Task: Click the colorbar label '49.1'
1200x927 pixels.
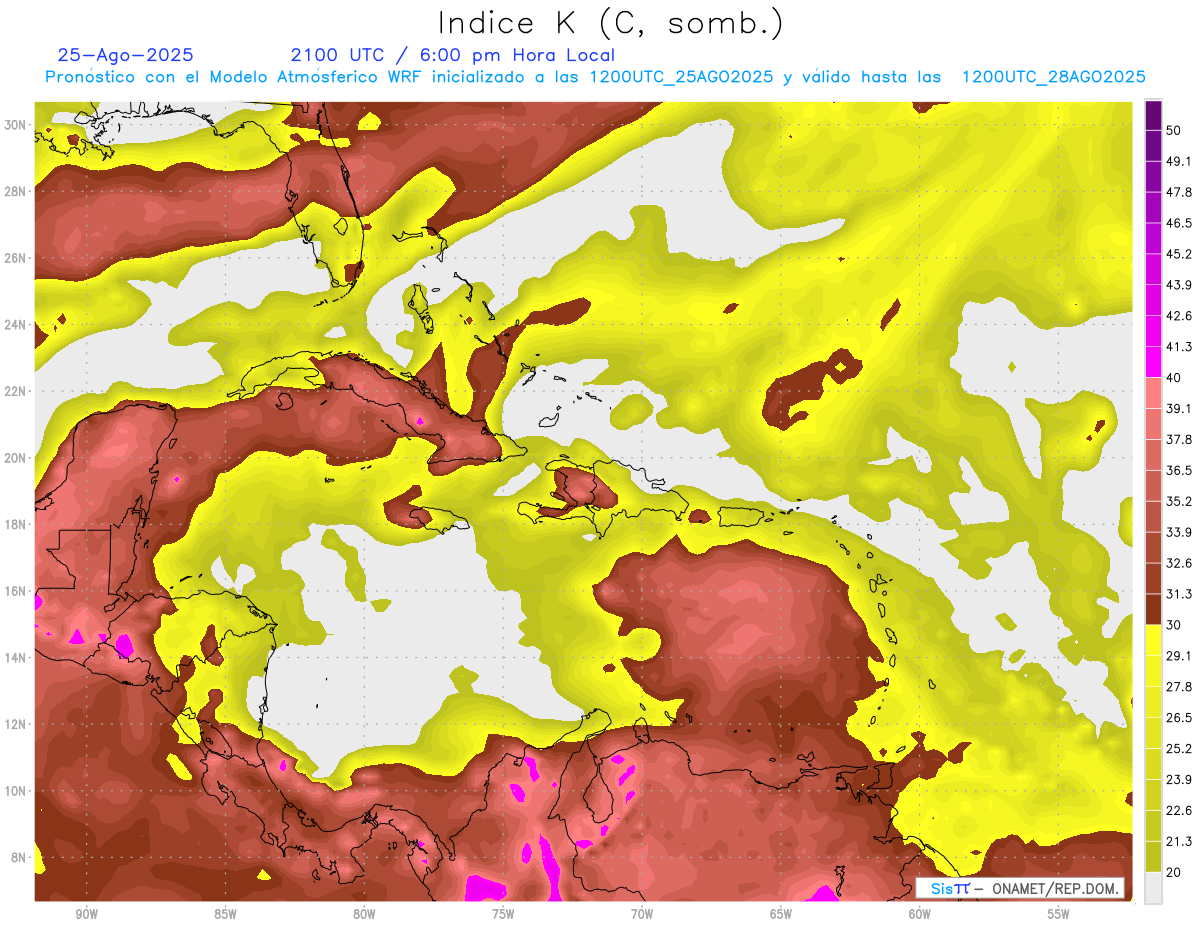Action: [x=1178, y=161]
